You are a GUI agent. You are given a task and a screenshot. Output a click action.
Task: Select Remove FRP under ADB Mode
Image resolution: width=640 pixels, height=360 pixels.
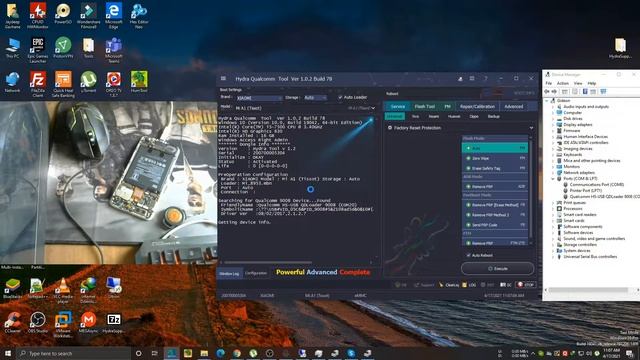pos(495,187)
